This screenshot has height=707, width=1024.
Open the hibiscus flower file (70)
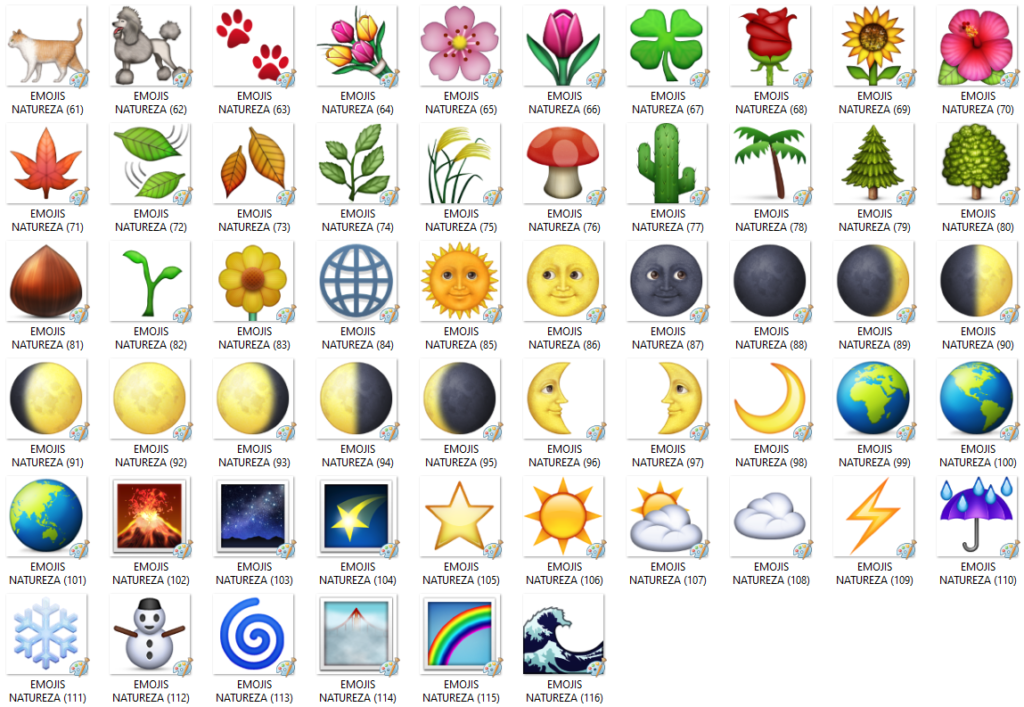977,45
